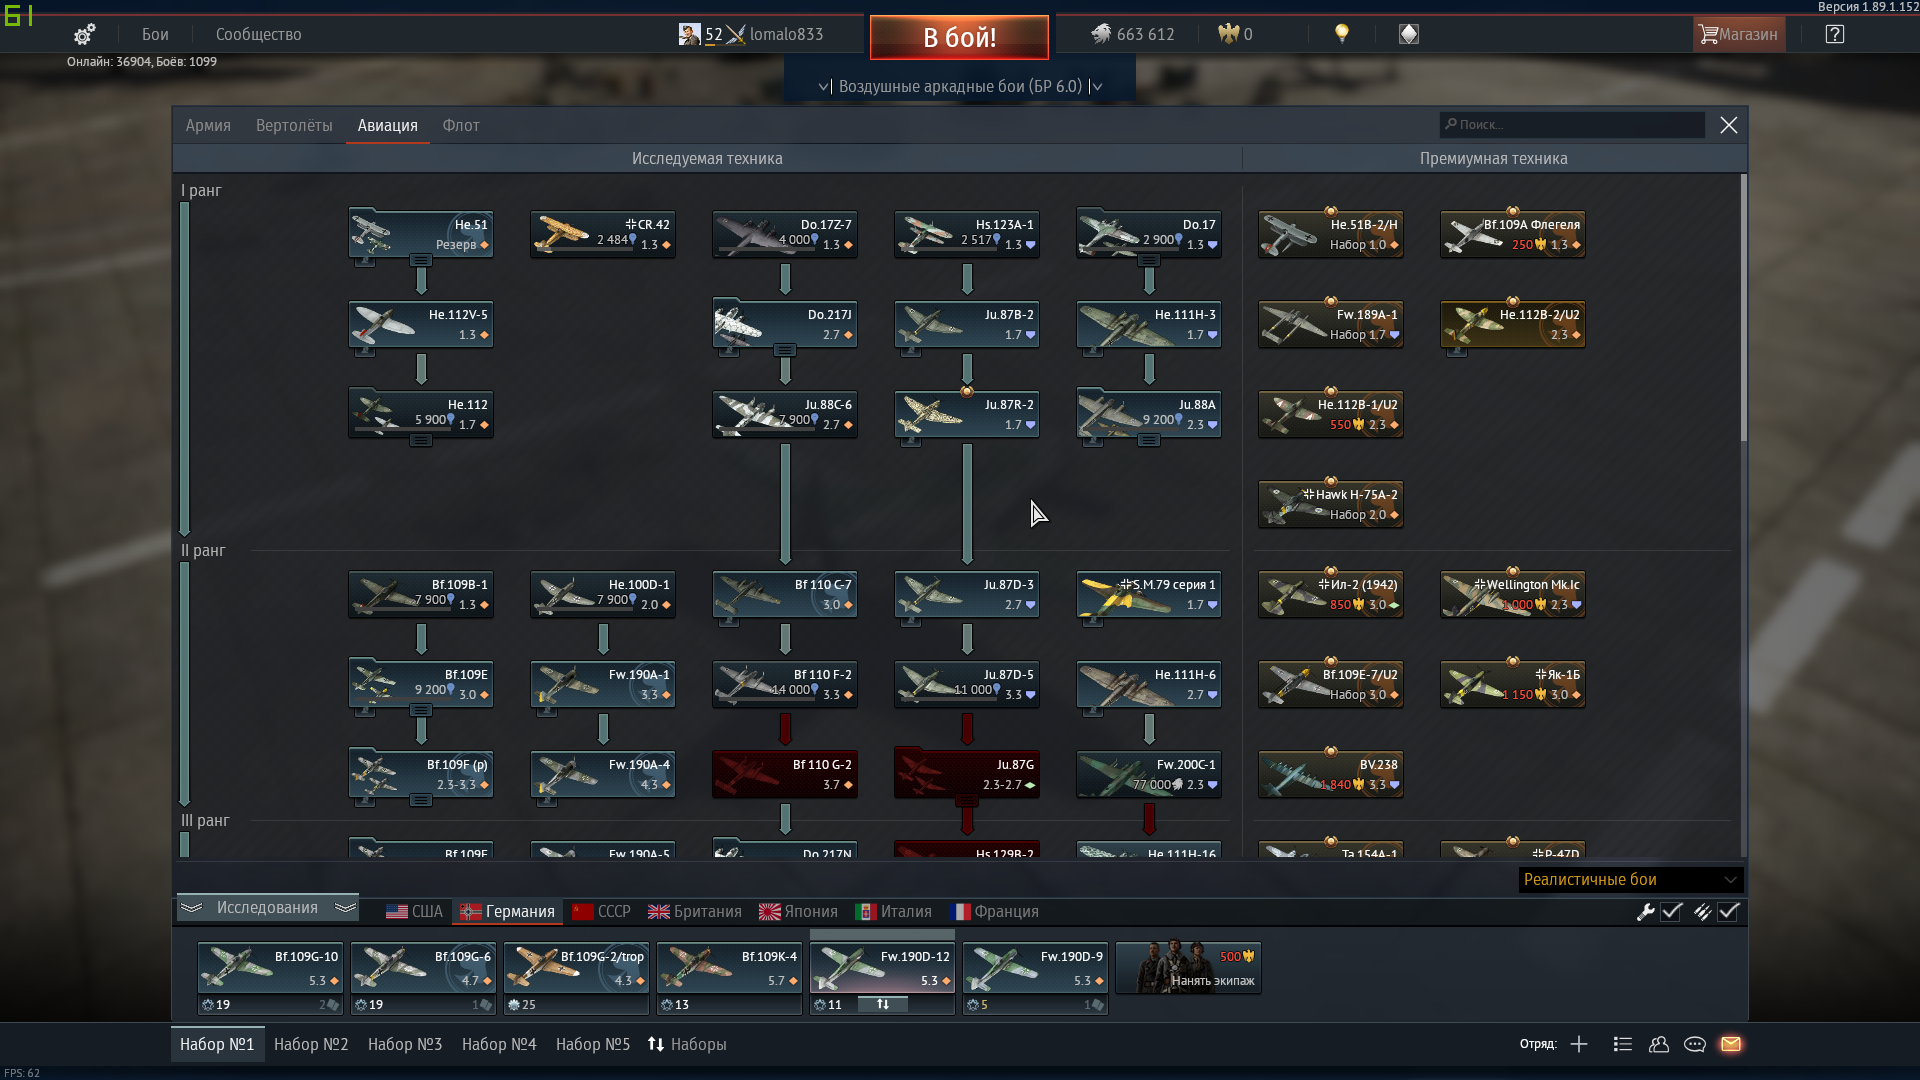Viewport: 1920px width, 1080px height.
Task: Click the В бой! button
Action: [x=959, y=37]
